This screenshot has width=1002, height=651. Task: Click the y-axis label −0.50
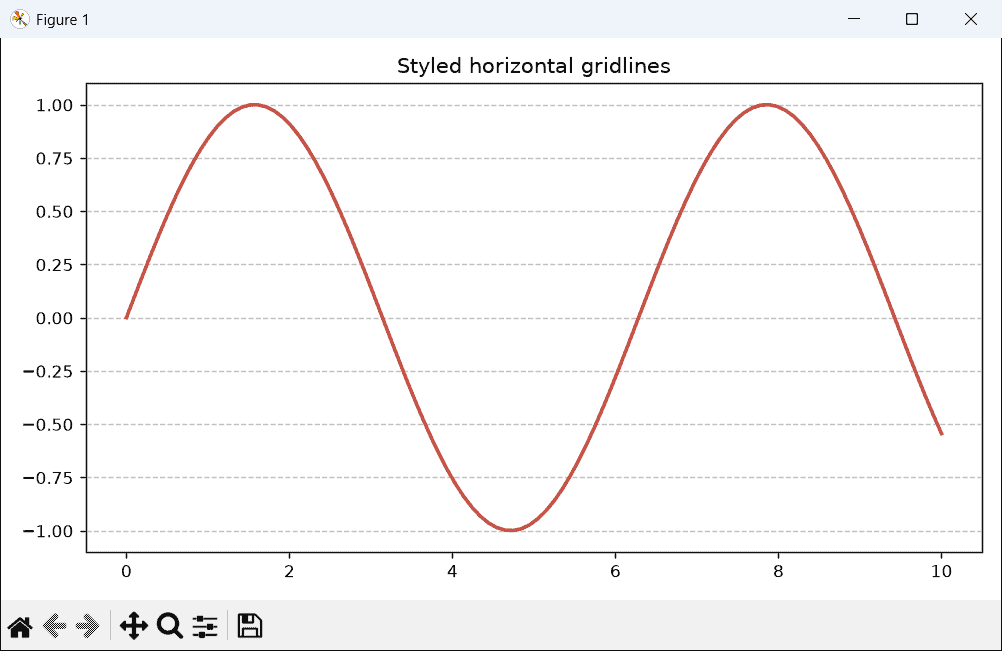(x=48, y=425)
